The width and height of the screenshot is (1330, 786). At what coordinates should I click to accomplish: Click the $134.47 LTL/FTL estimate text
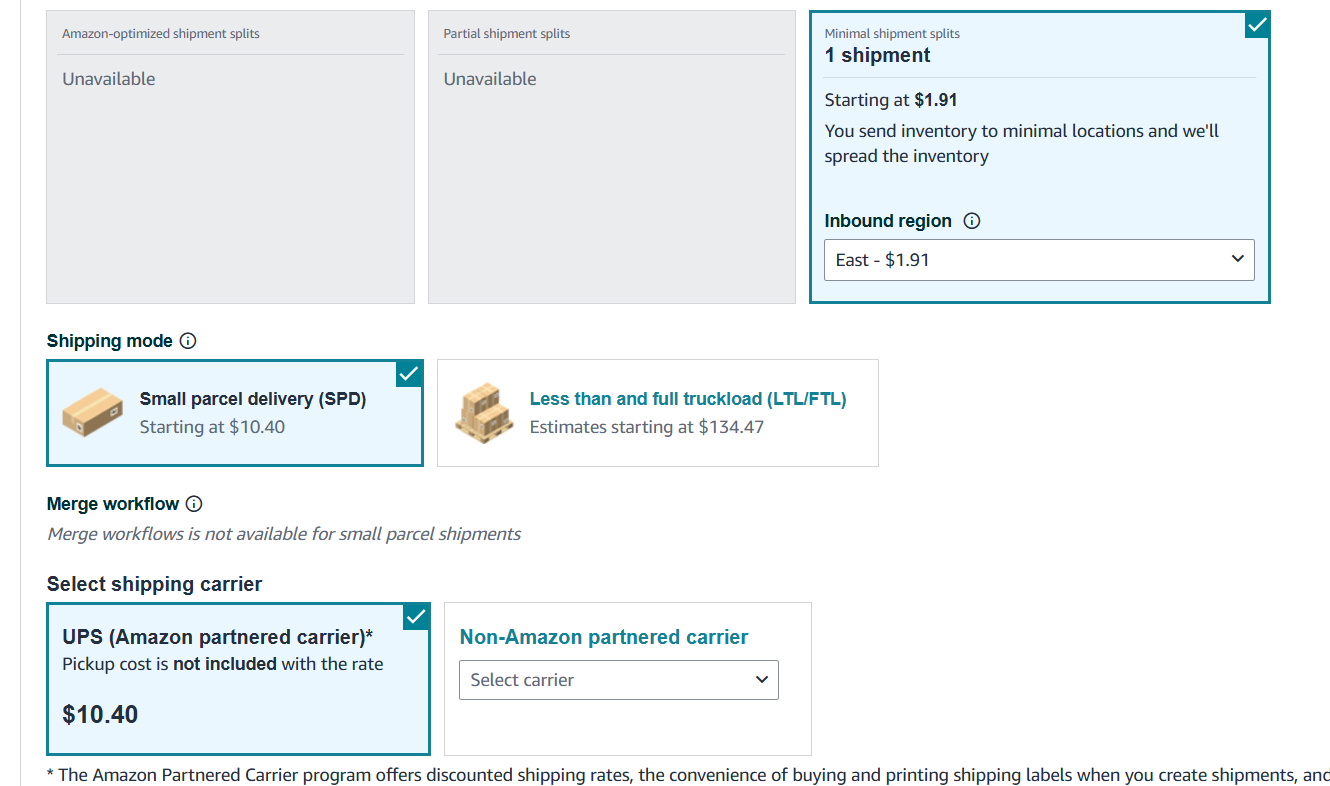tap(730, 427)
